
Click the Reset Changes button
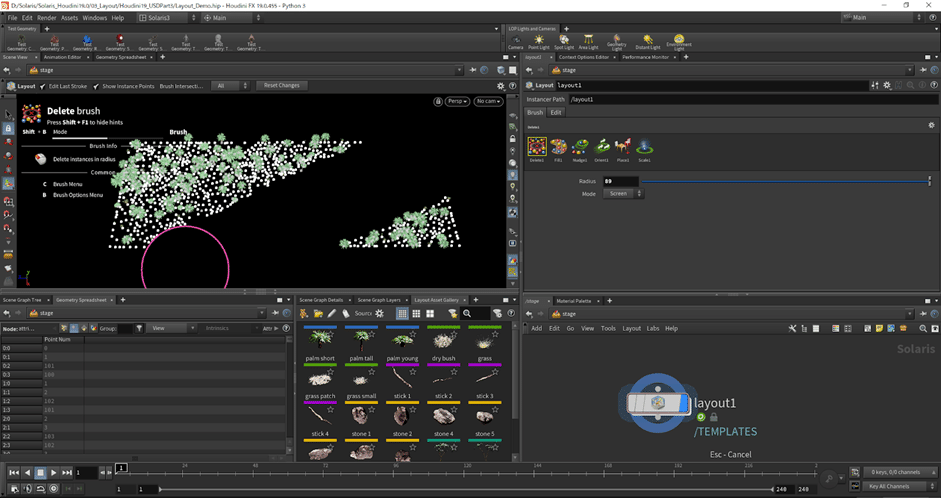click(x=281, y=86)
